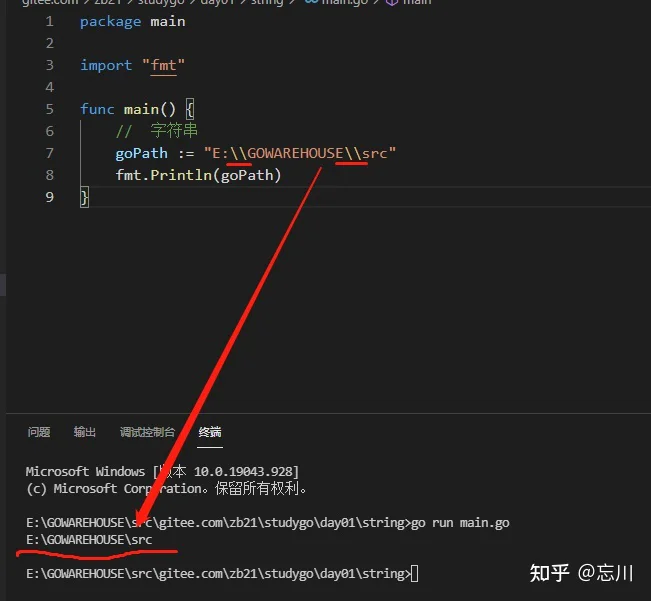The width and height of the screenshot is (651, 601).
Task: Click the terminal output E:\GOWAREHOUSE\src
Action: (89, 540)
